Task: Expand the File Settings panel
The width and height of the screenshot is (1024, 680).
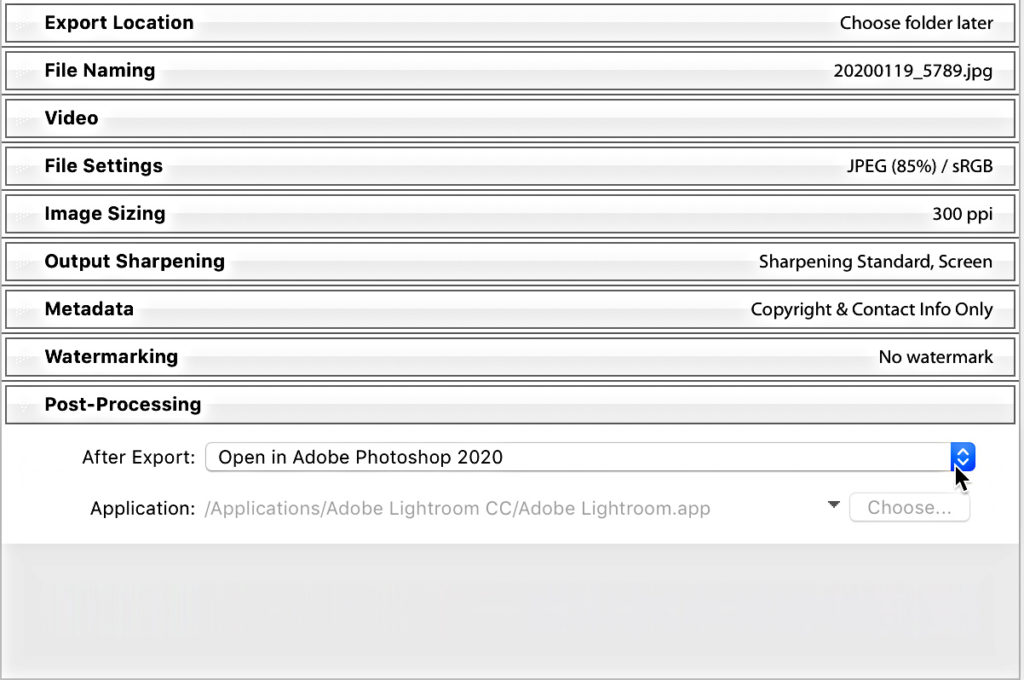Action: coord(510,166)
